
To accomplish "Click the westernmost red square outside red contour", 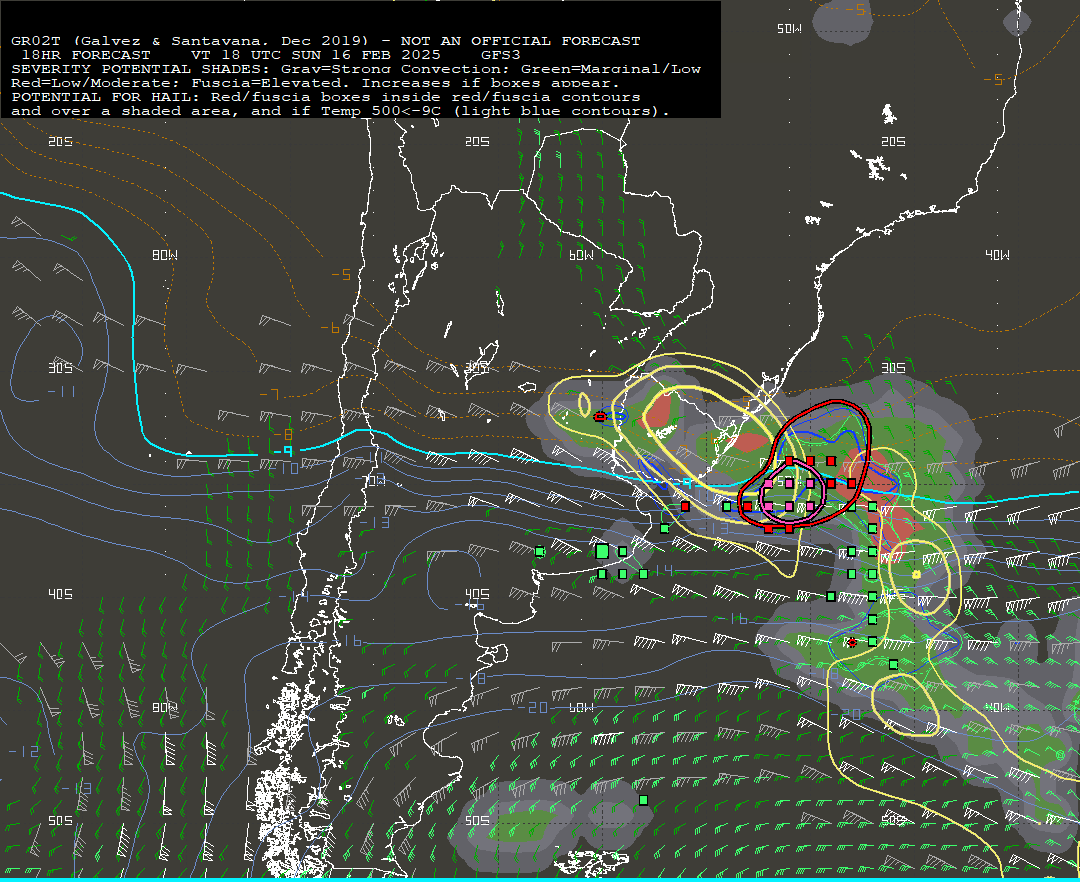I will [685, 507].
